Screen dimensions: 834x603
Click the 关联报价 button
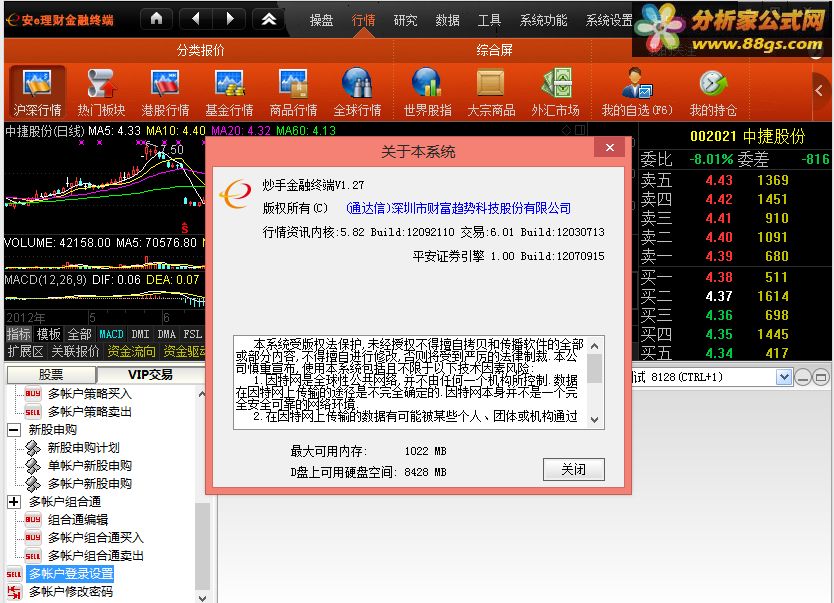(74, 351)
